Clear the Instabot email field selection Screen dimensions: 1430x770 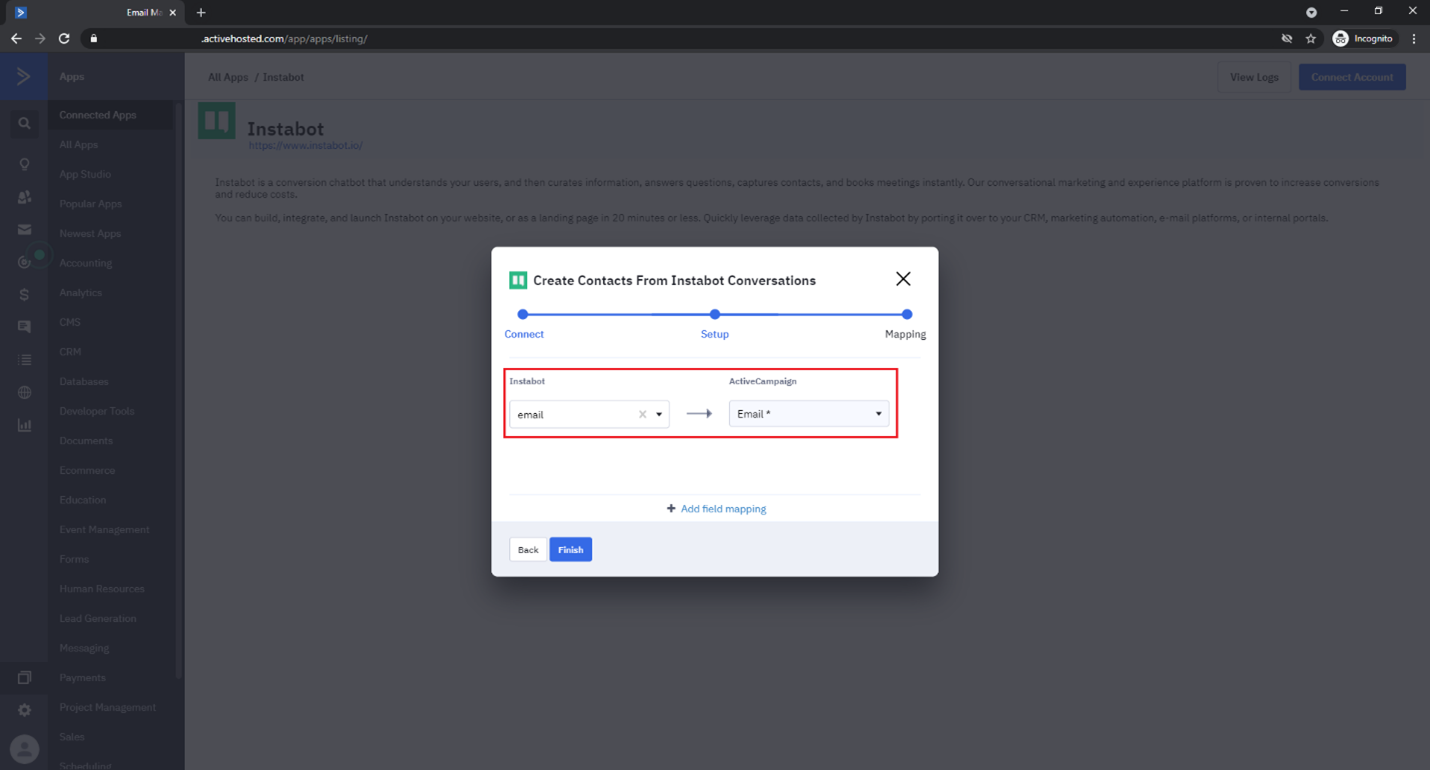[642, 414]
